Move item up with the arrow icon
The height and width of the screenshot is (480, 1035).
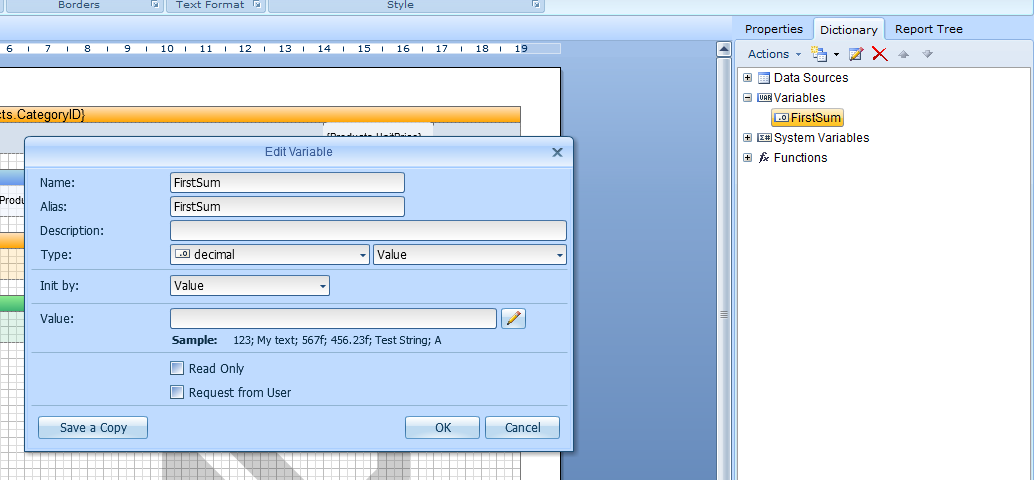click(x=904, y=54)
